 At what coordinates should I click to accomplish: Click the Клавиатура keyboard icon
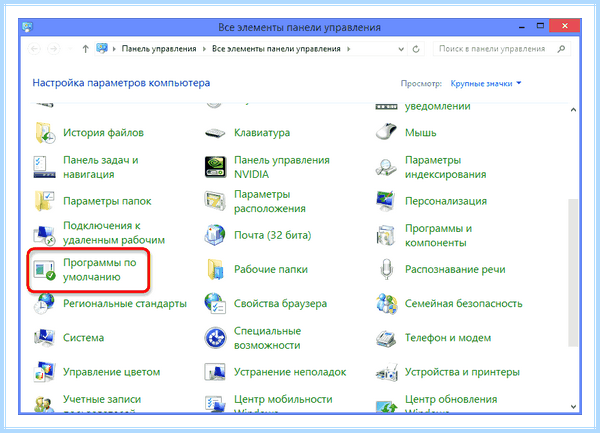215,133
